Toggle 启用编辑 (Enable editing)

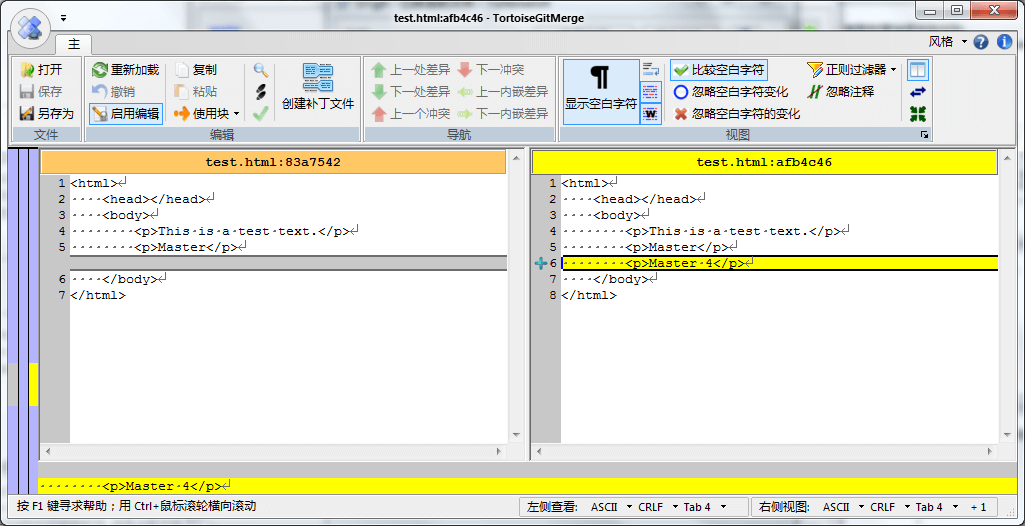coord(125,114)
